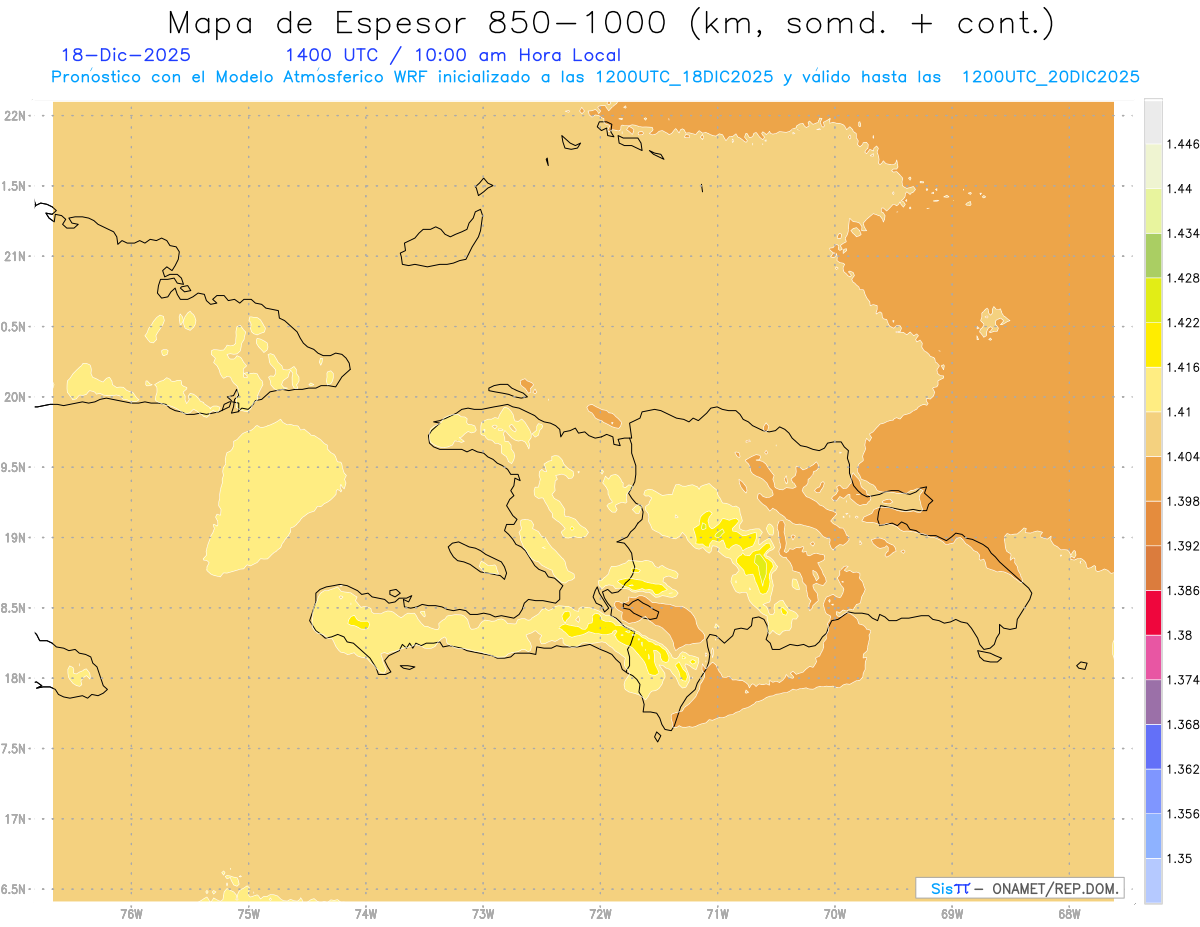Pick the palest blue swatch below 1.35
1200x927 pixels.
1153,881
